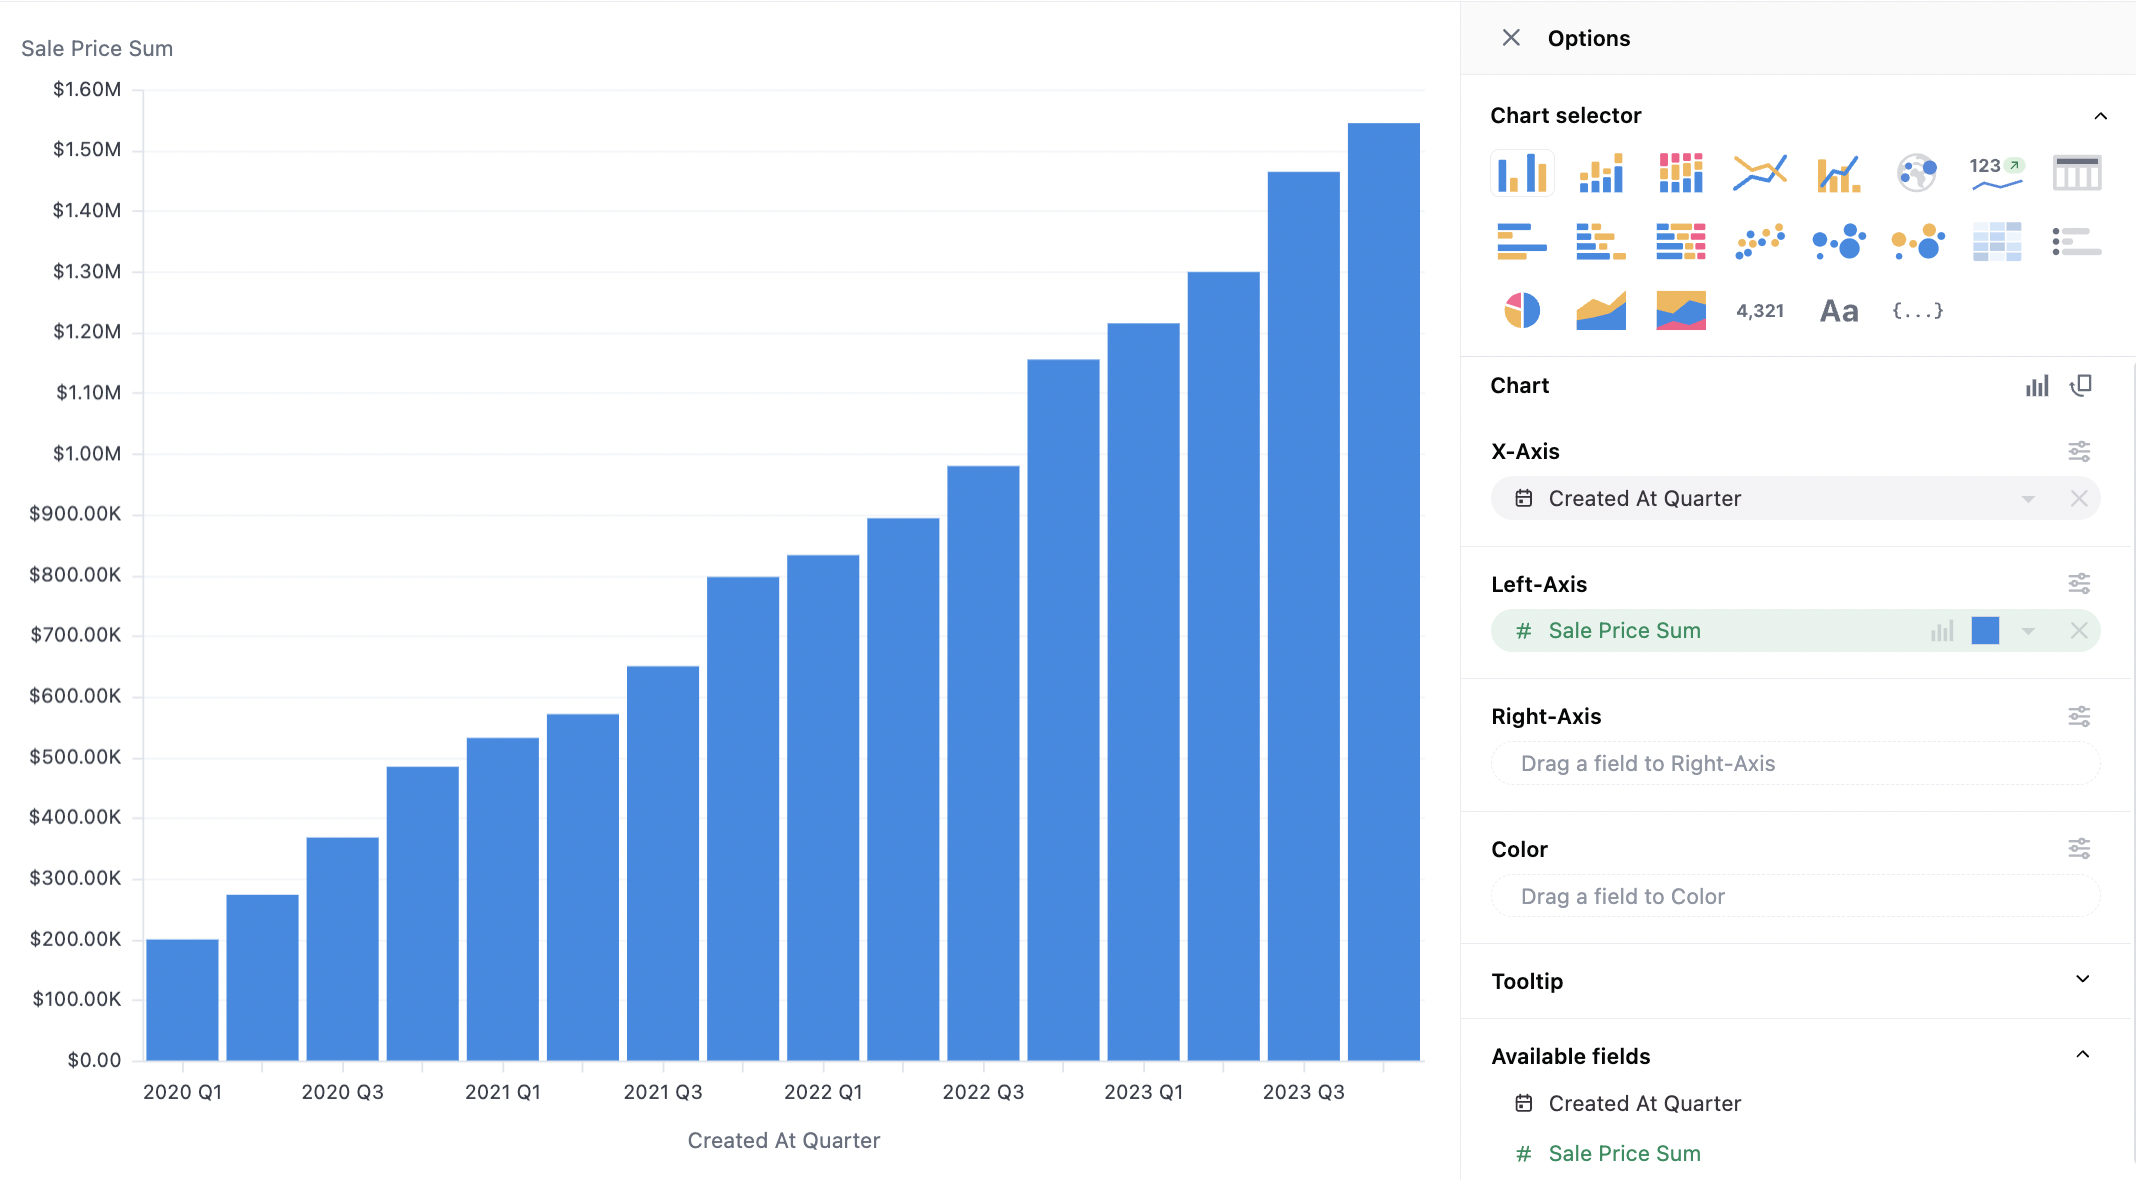Collapse the Chart selector section
The height and width of the screenshot is (1180, 2136).
click(x=2100, y=116)
